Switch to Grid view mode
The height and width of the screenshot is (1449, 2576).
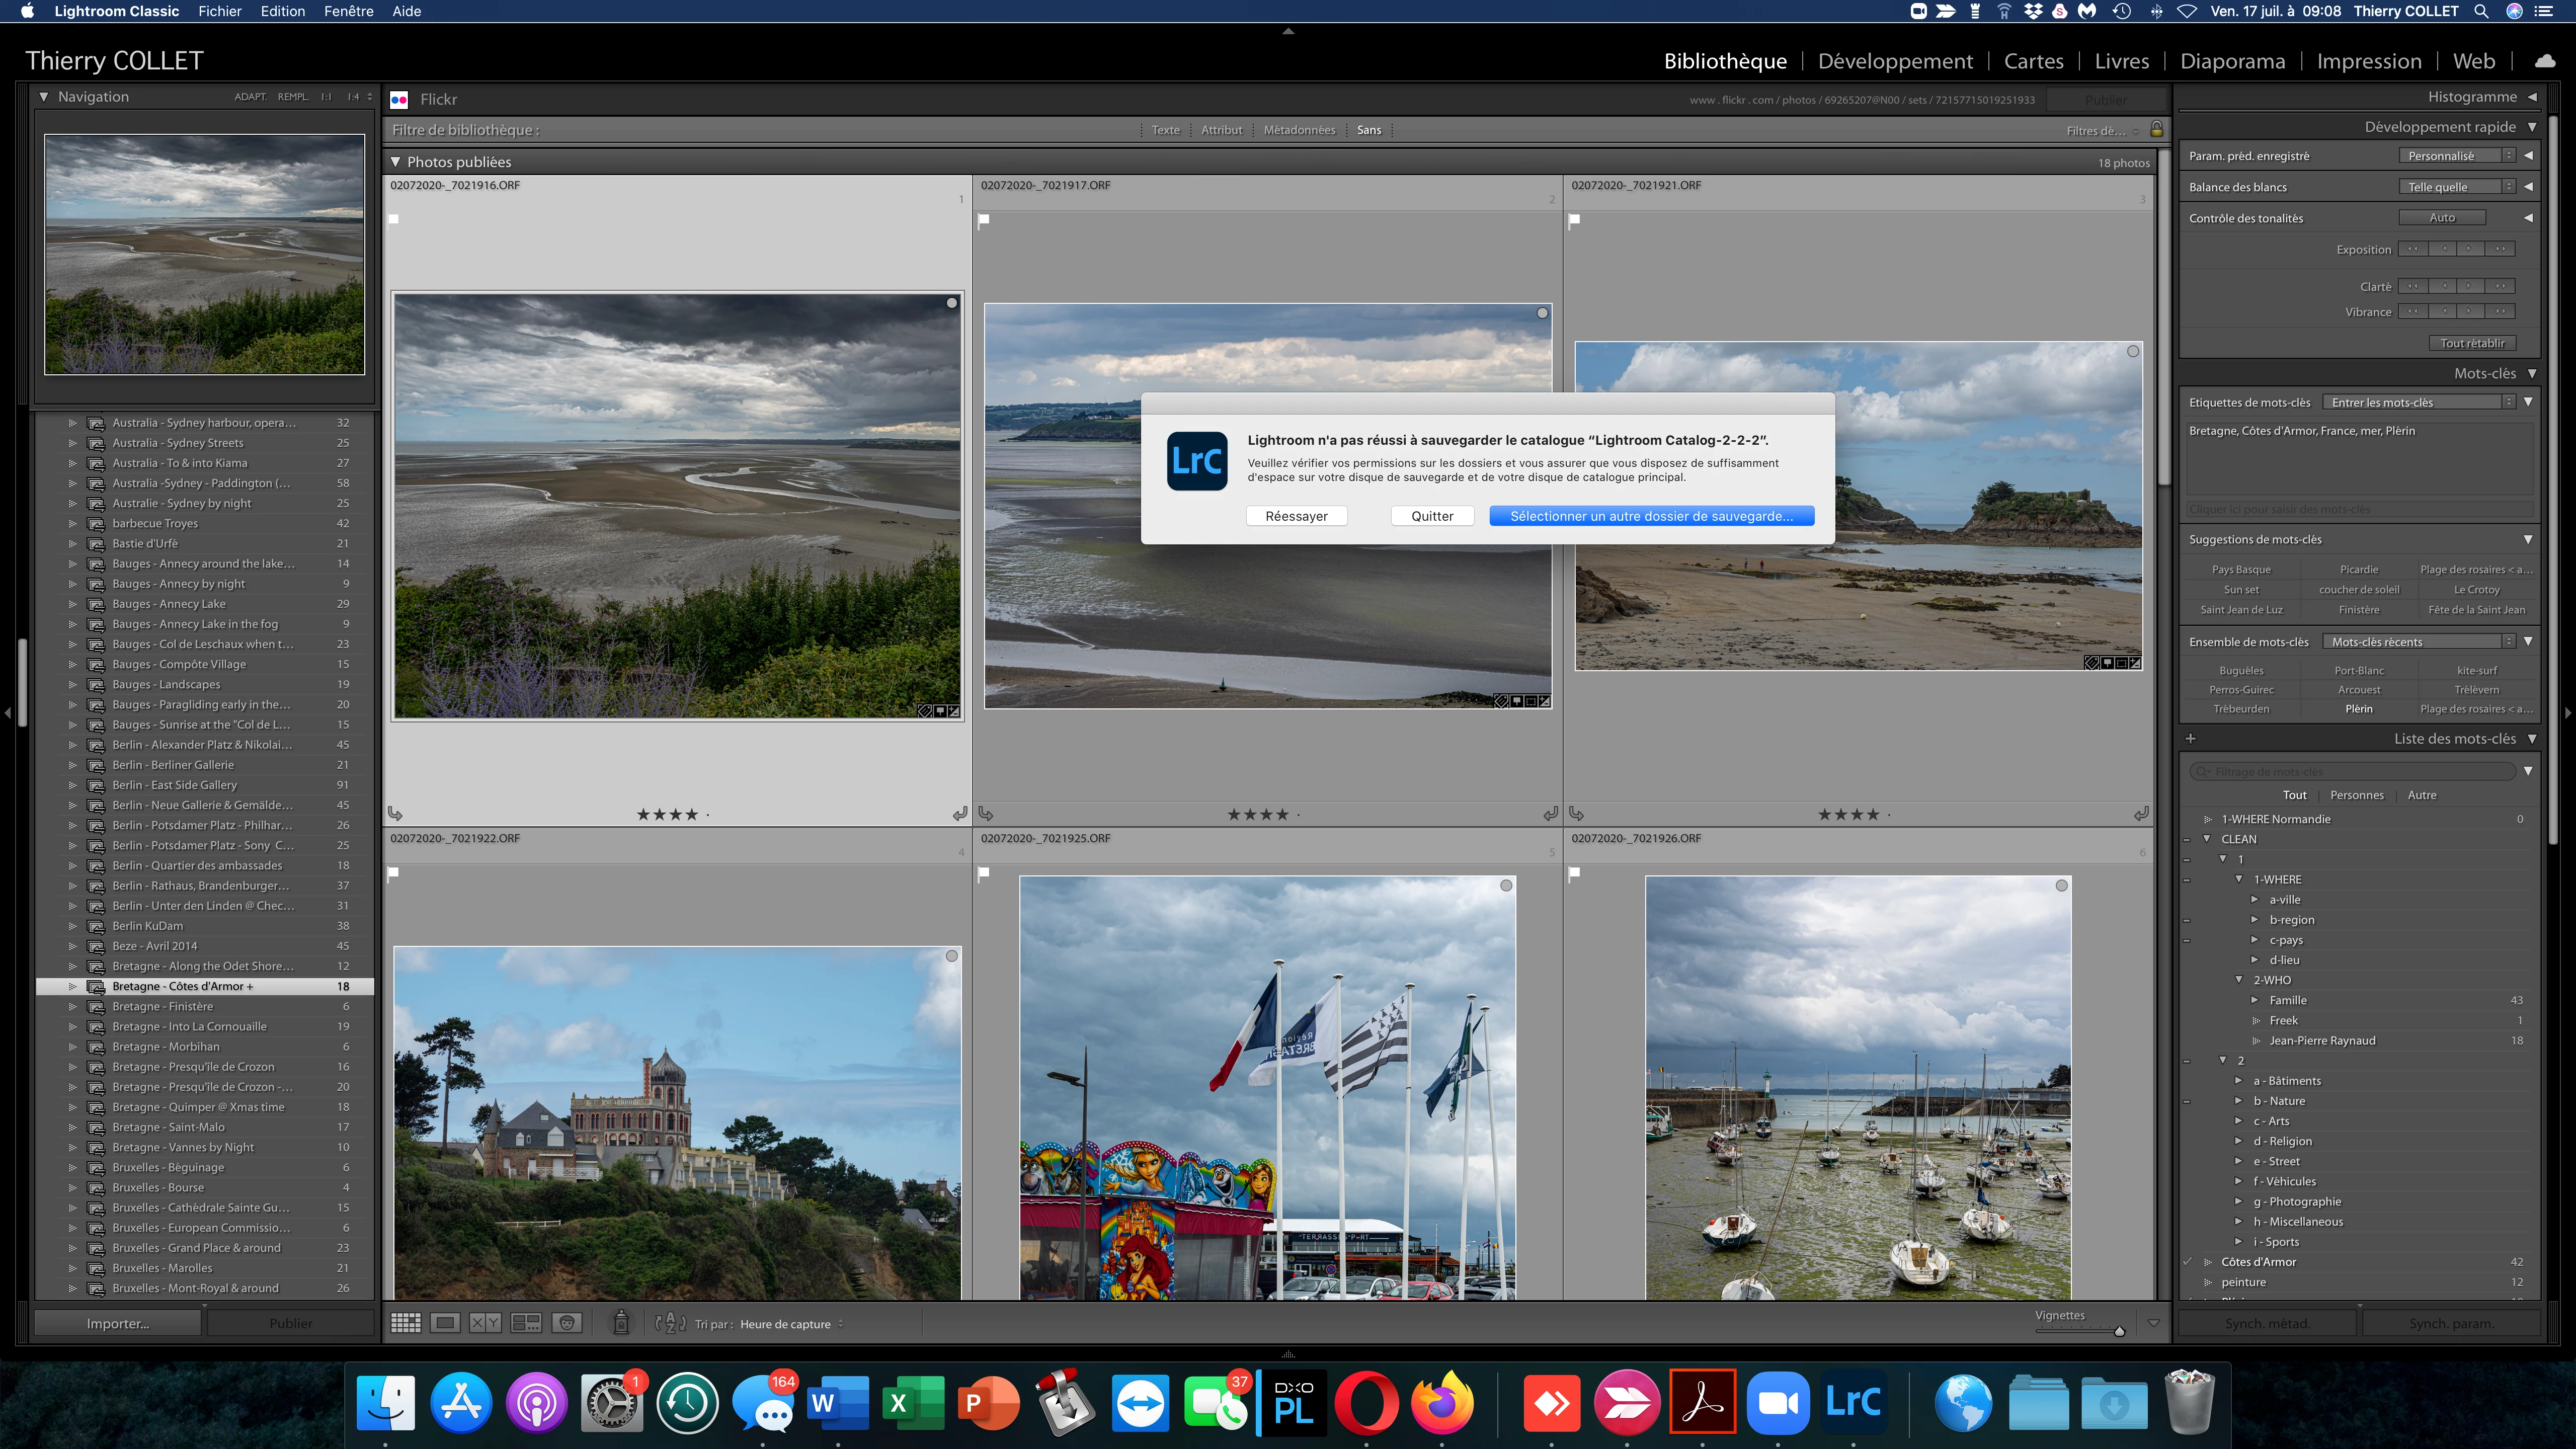click(405, 1323)
